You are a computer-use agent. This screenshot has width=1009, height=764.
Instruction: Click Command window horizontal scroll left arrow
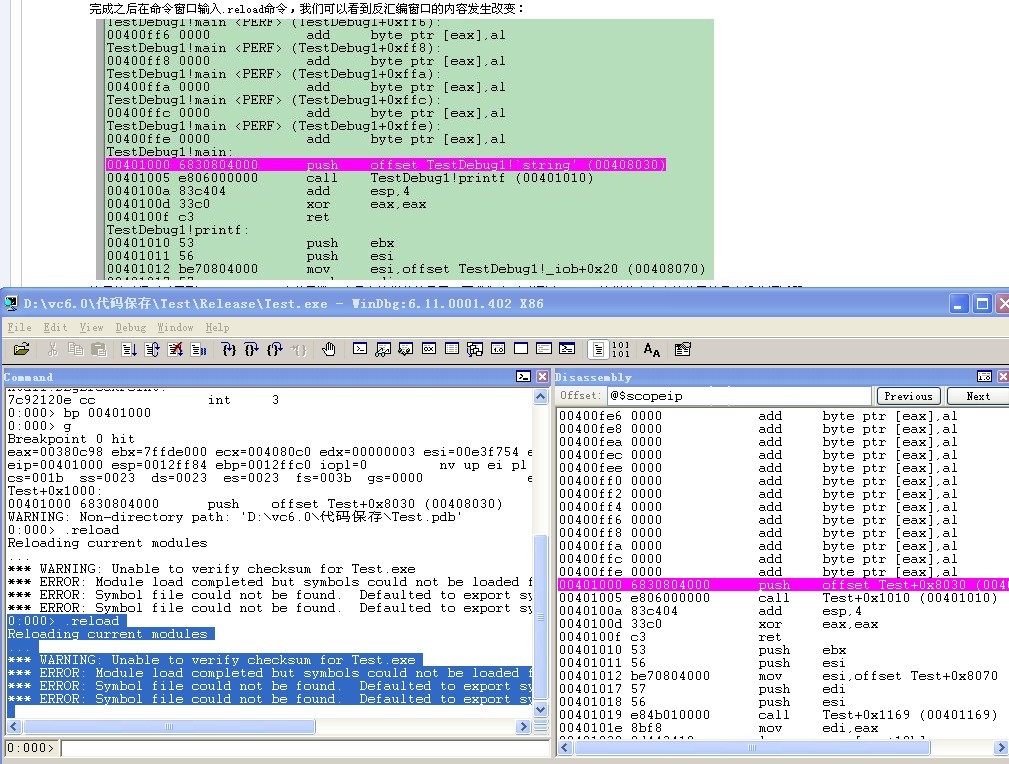(14, 727)
